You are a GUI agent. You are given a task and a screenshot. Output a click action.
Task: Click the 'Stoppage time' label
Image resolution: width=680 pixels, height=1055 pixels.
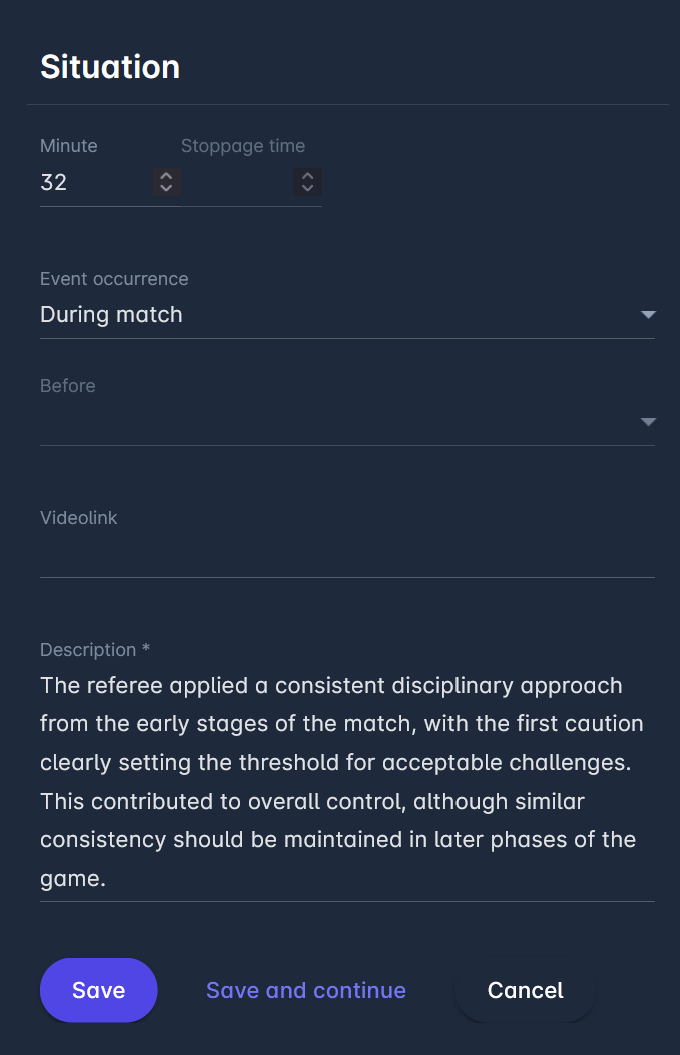(x=243, y=146)
